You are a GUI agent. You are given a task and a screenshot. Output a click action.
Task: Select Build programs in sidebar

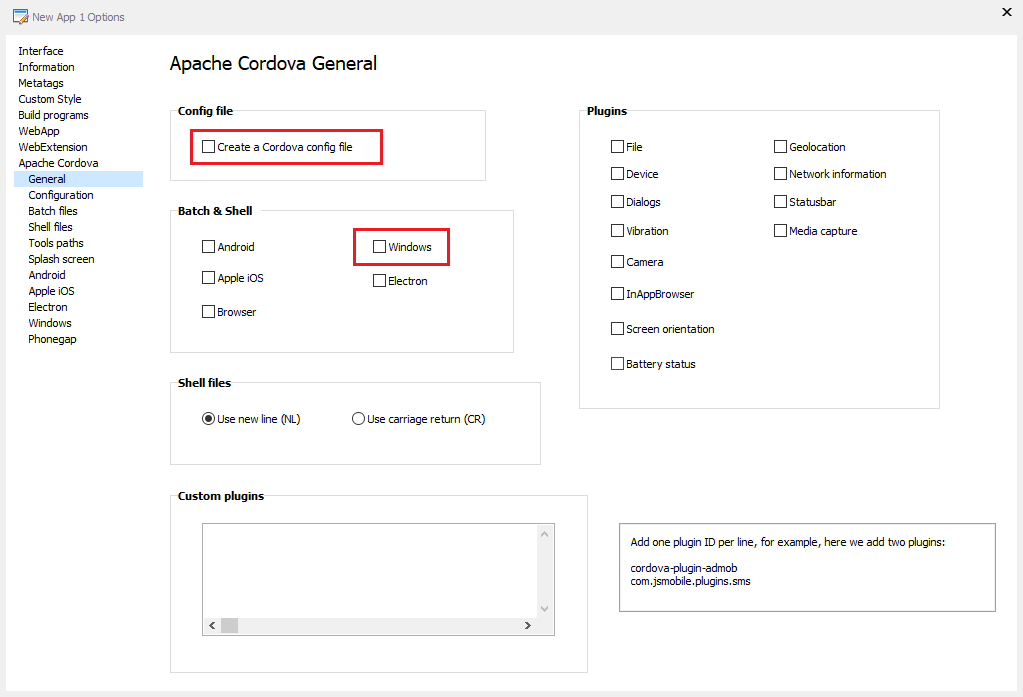pos(53,115)
